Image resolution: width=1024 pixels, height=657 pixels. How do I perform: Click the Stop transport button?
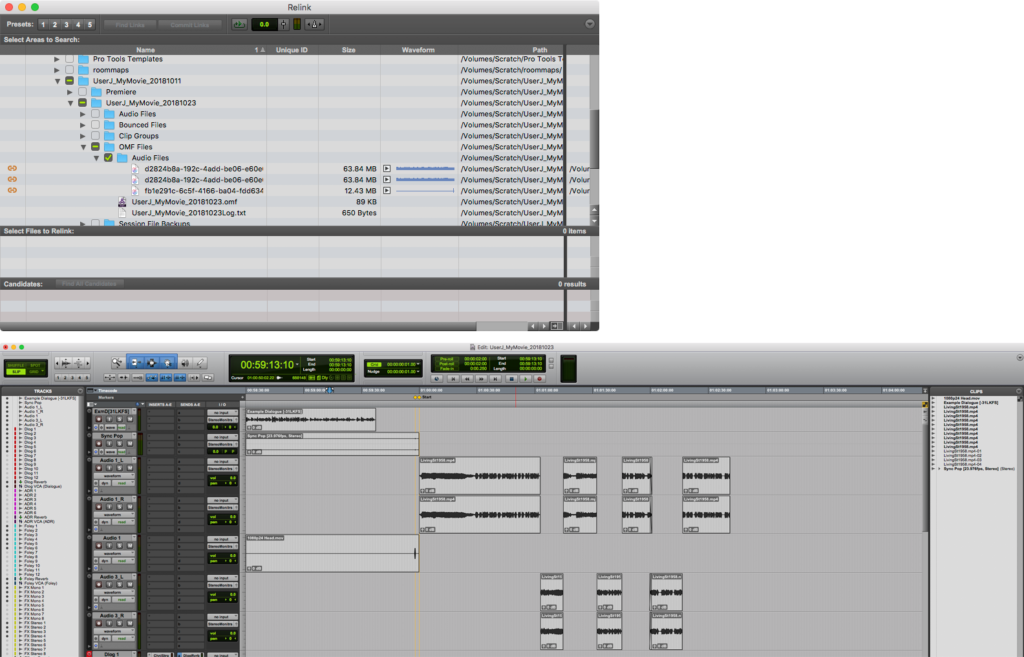tap(511, 379)
